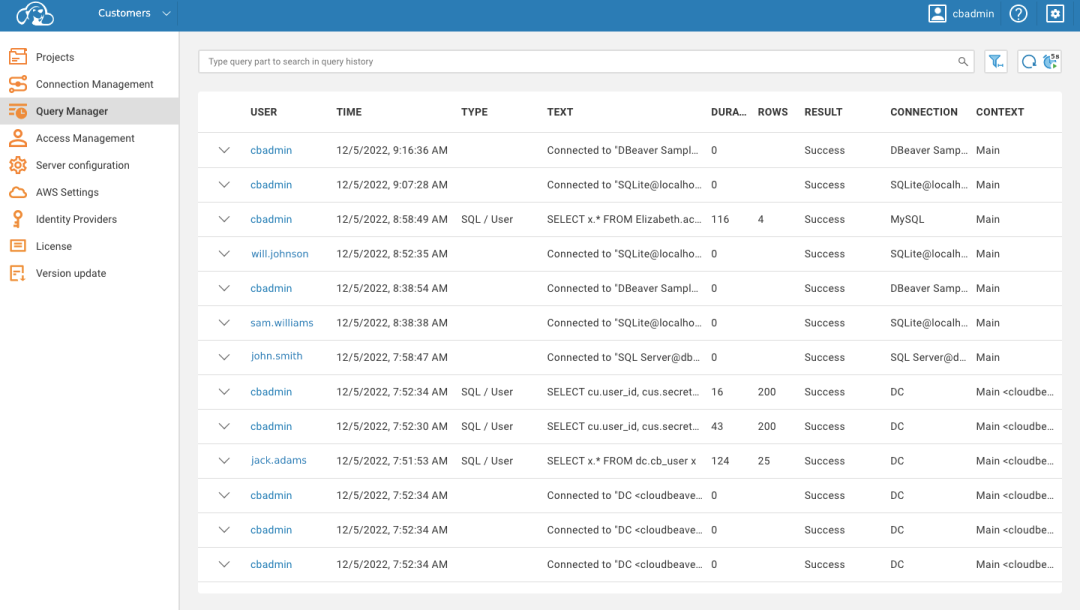This screenshot has height=610, width=1080.
Task: Click the Identity Providers key icon
Action: [x=18, y=219]
